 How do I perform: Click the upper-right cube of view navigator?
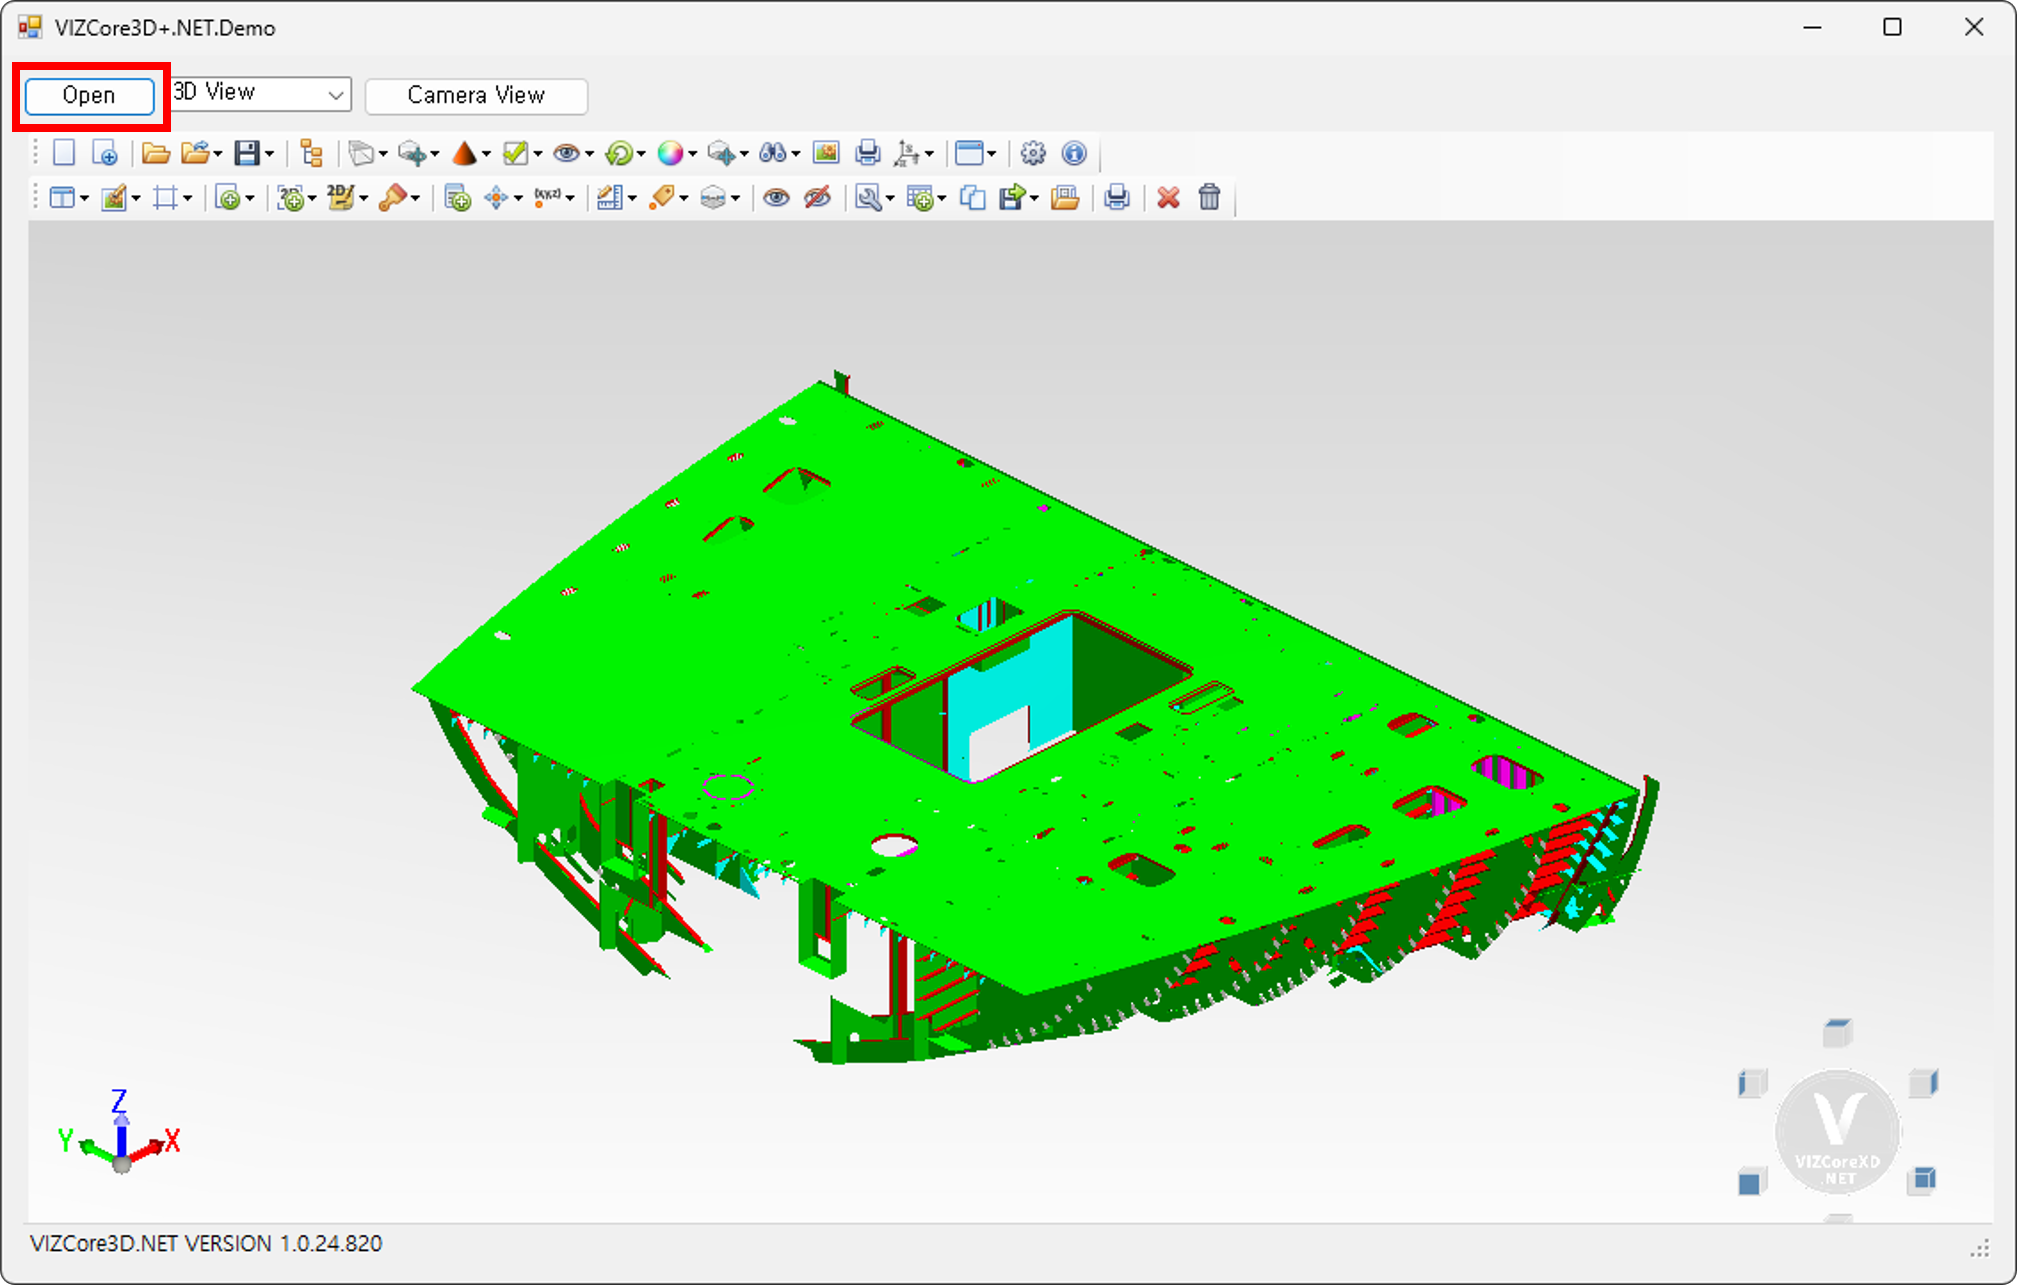(1924, 1083)
